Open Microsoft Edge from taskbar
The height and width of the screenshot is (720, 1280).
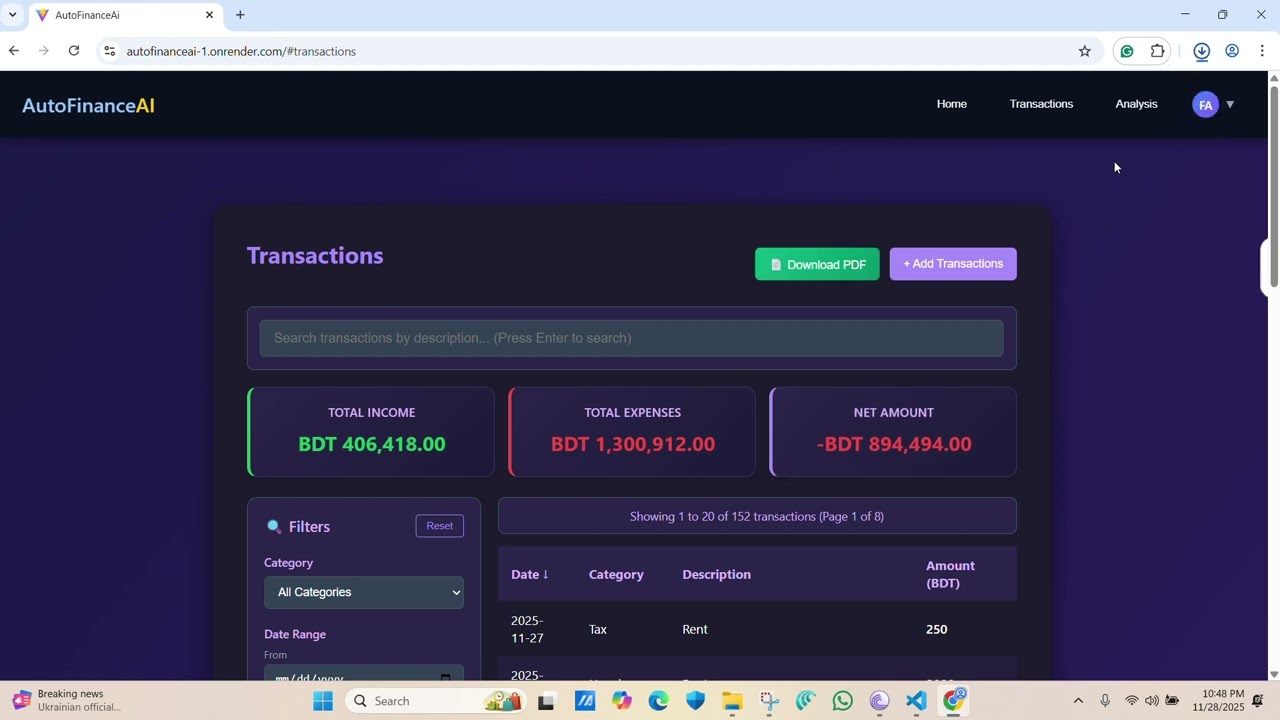coord(658,701)
